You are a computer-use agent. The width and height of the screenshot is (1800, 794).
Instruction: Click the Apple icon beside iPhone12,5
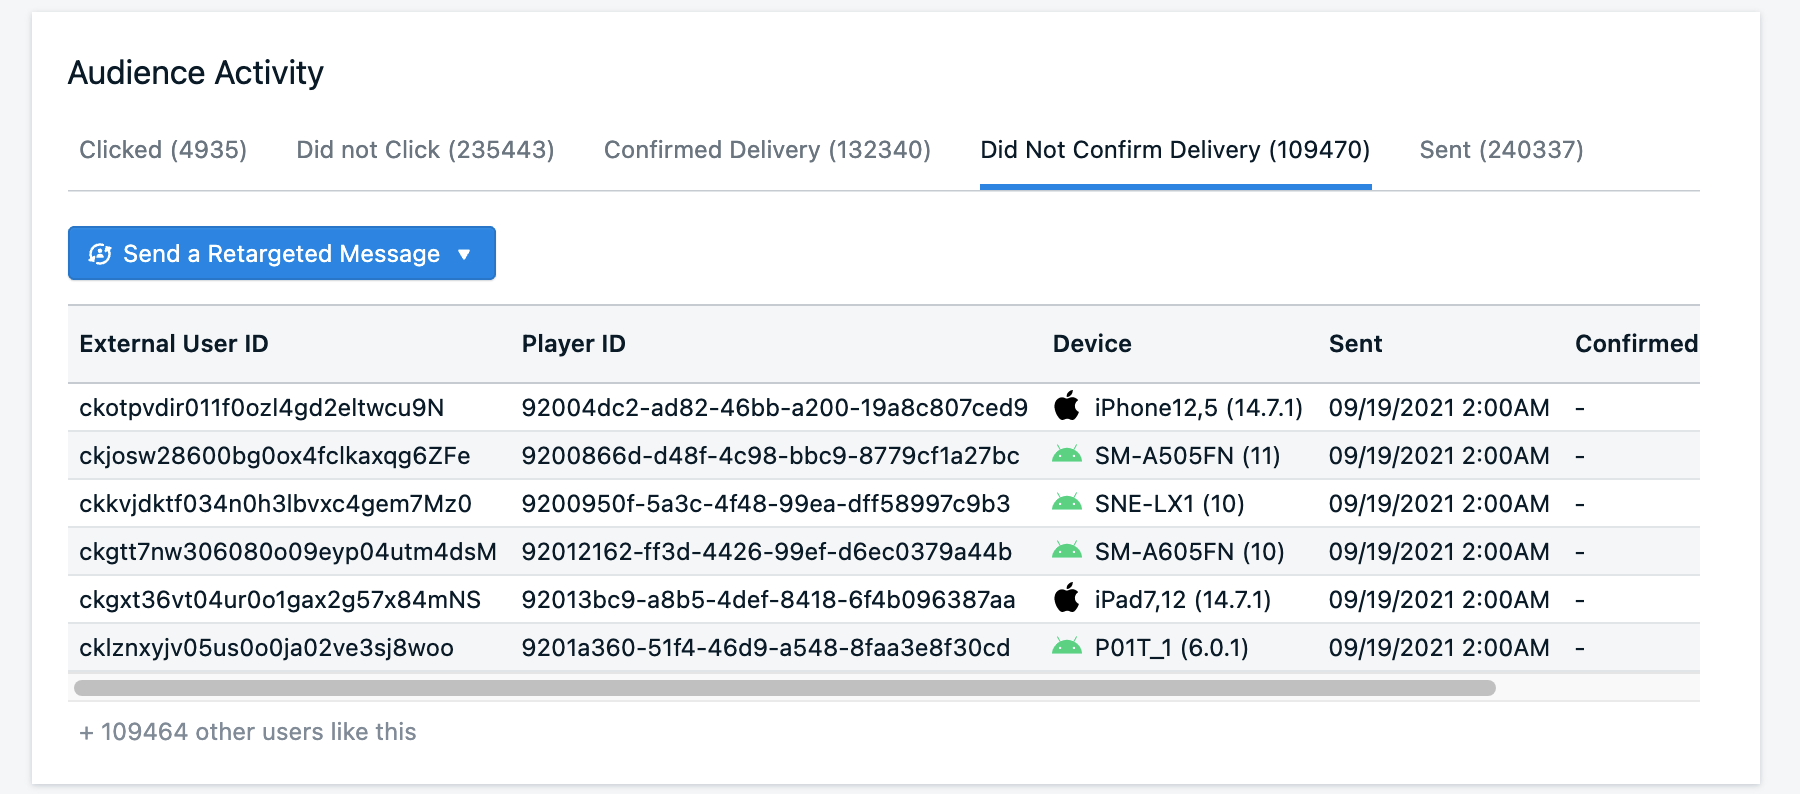pyautogui.click(x=1067, y=406)
